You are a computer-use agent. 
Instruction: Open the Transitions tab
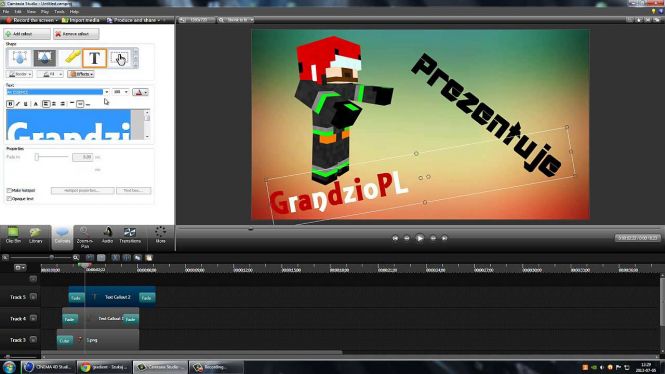tap(130, 235)
